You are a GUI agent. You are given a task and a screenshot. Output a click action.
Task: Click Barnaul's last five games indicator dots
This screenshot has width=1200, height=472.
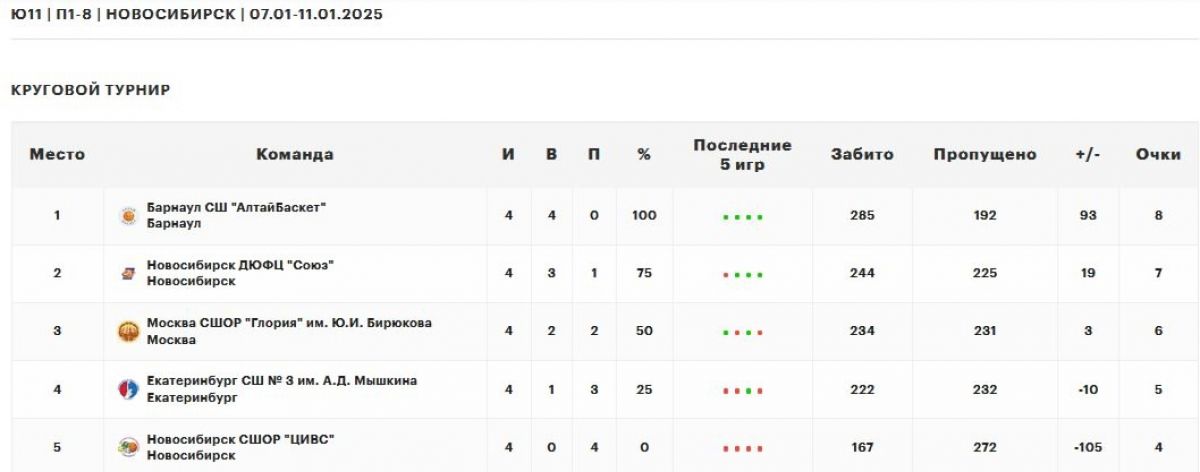coord(742,216)
